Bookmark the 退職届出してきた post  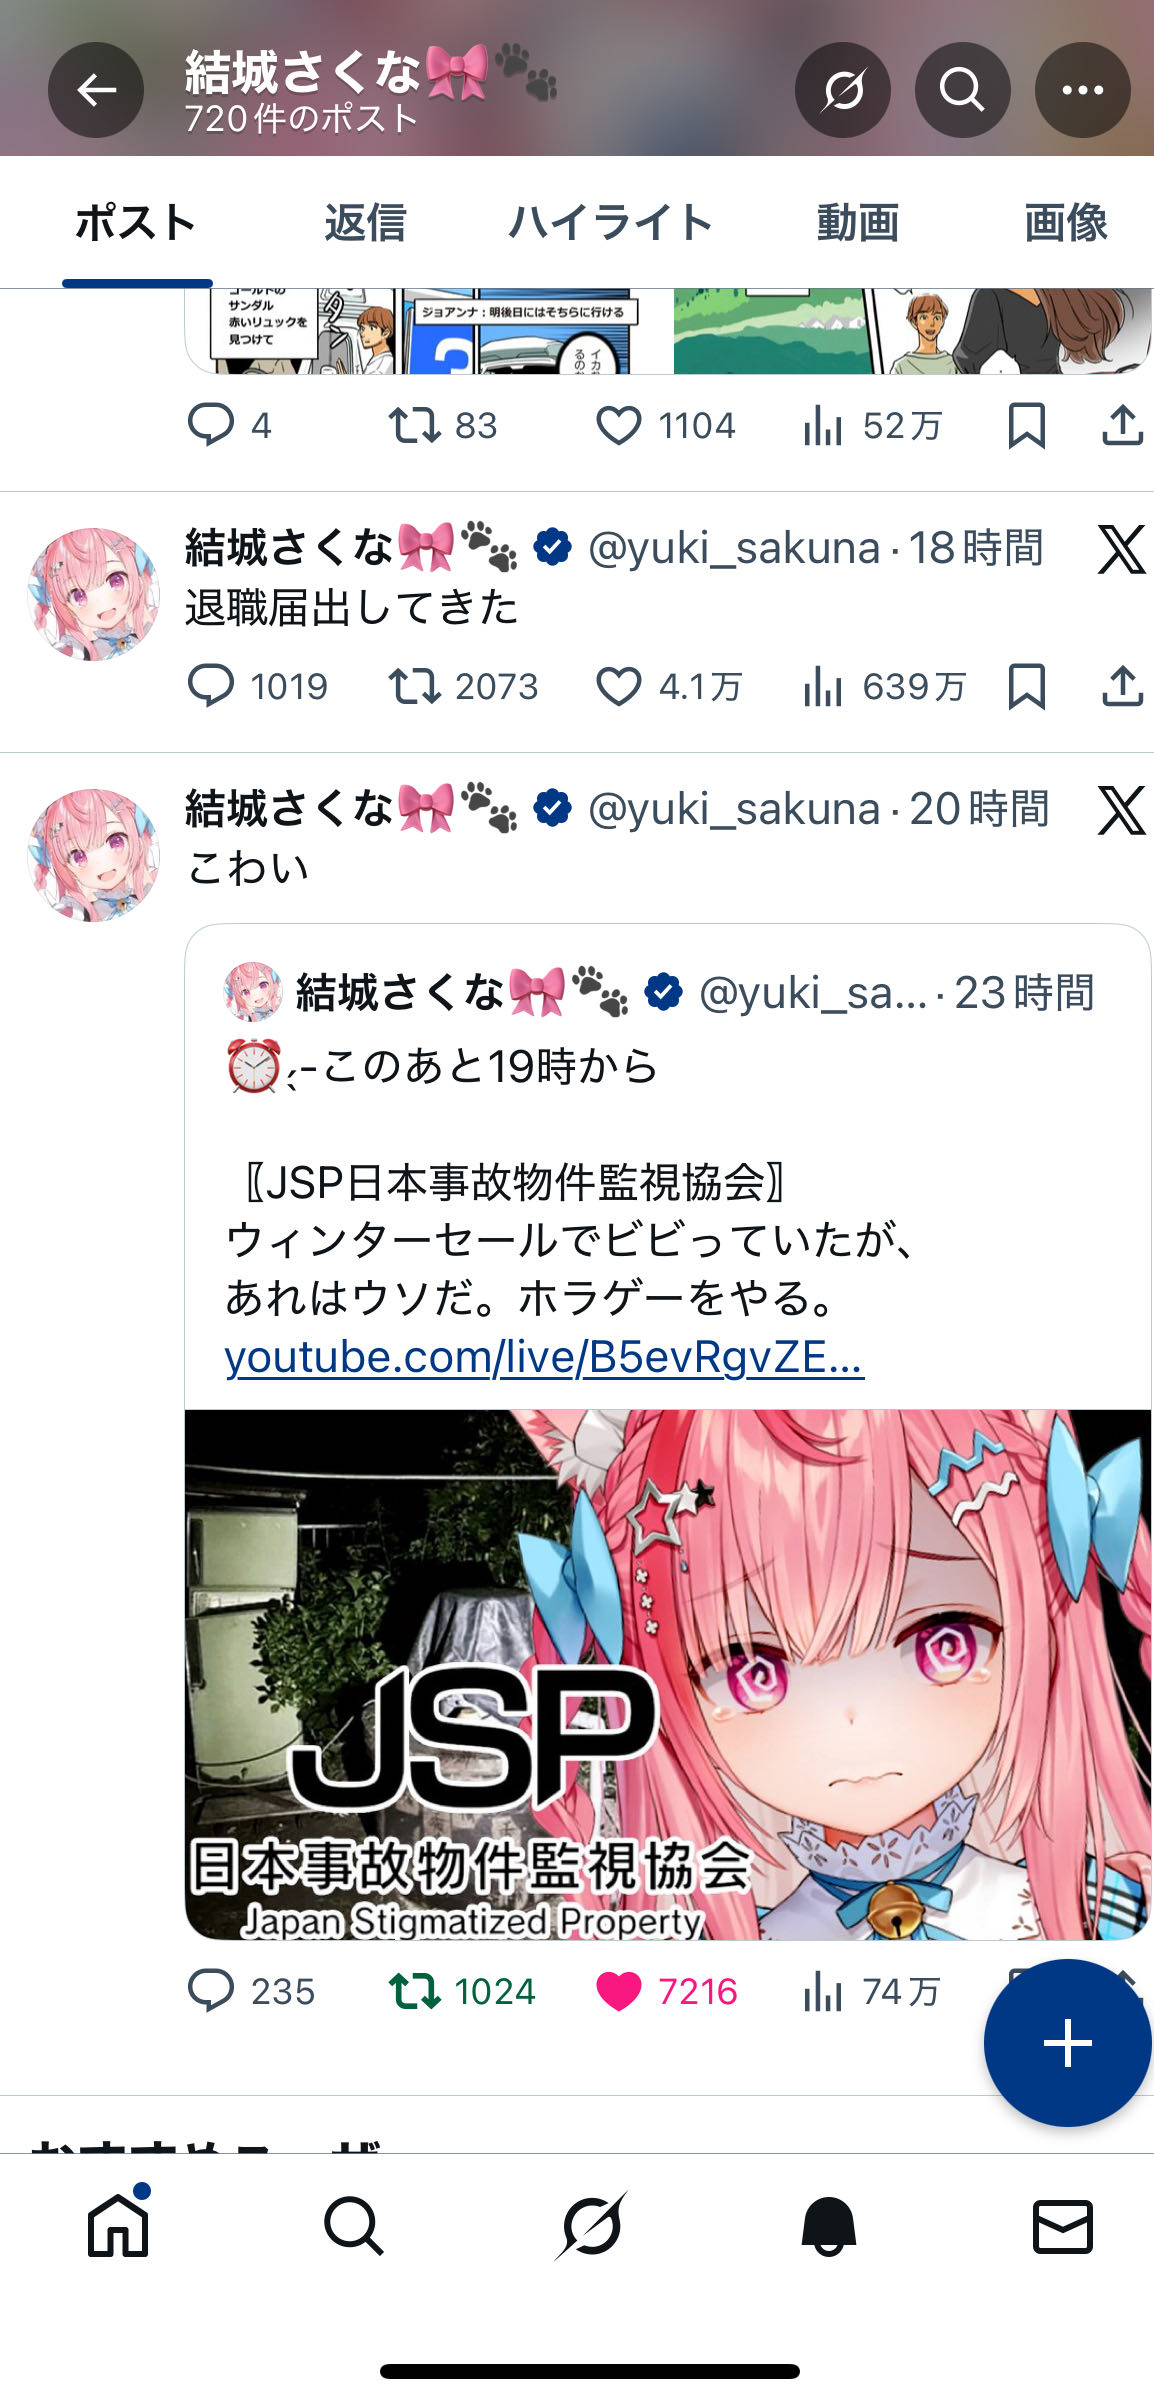(1026, 686)
